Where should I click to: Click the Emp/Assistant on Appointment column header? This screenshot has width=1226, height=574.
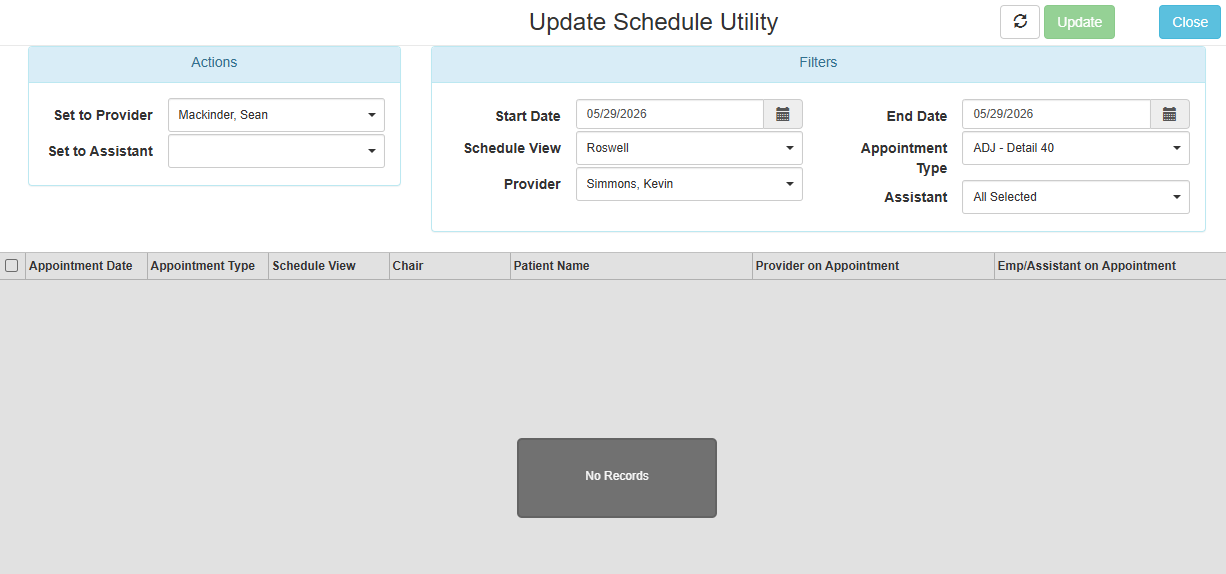[1110, 266]
